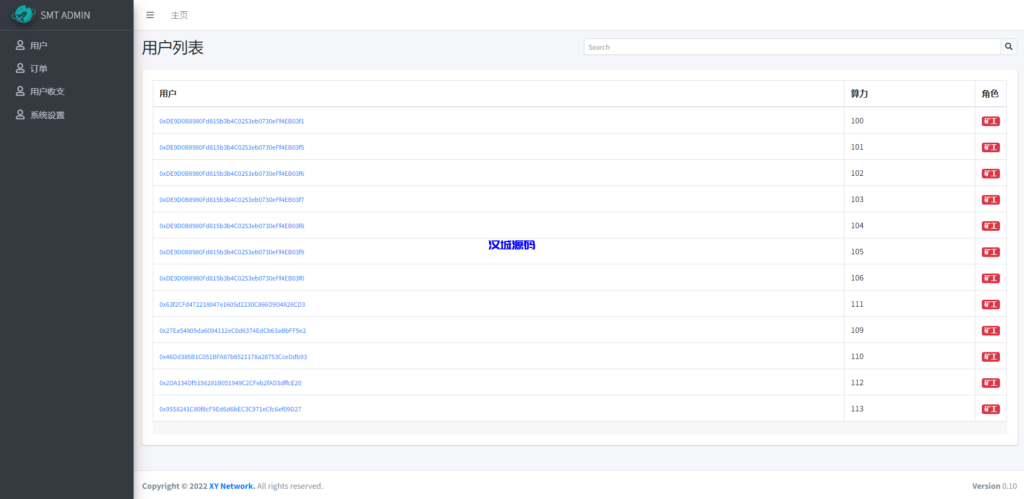Go to 订单 in the sidebar
This screenshot has height=499, width=1024.
[x=39, y=68]
